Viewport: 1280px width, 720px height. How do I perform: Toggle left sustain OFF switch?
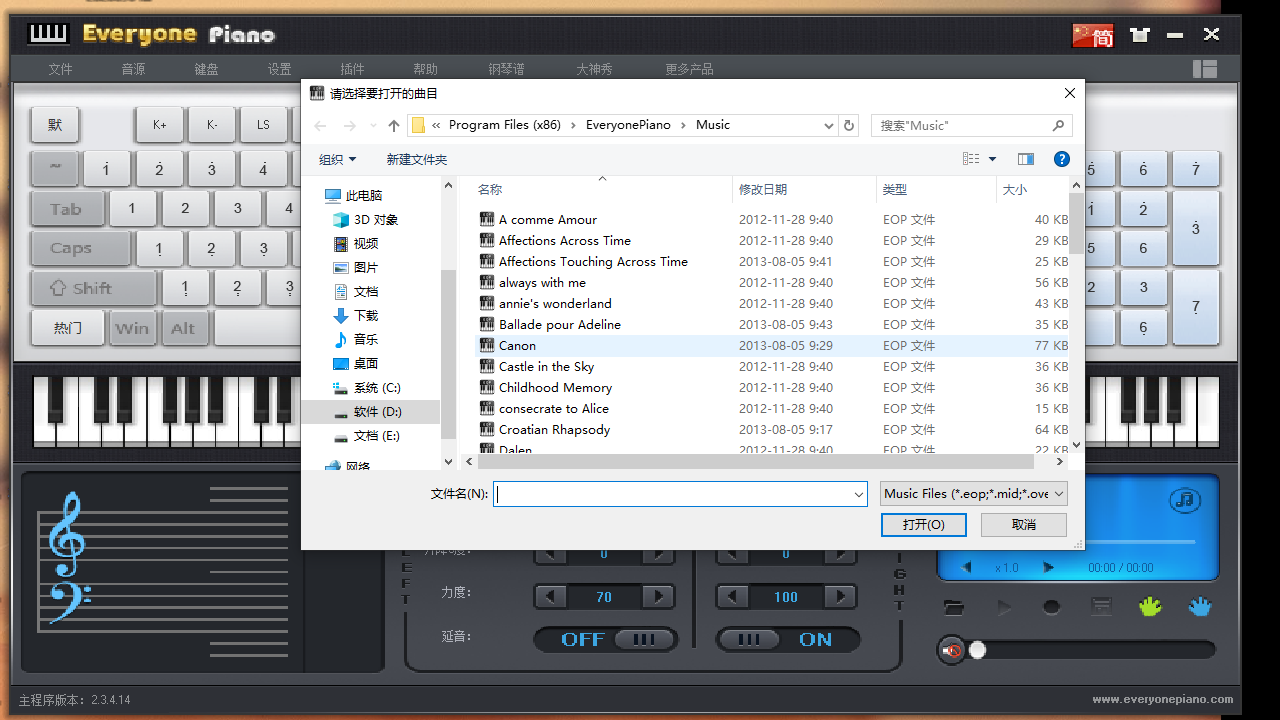click(606, 639)
